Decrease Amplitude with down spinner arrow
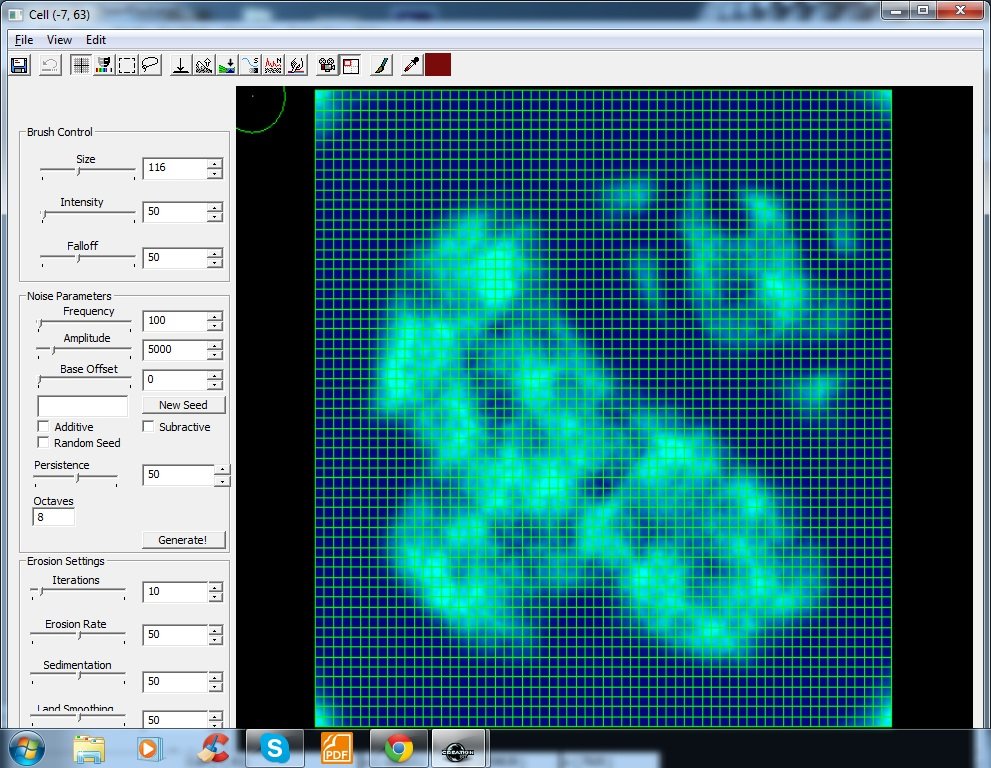991x768 pixels. coord(215,356)
